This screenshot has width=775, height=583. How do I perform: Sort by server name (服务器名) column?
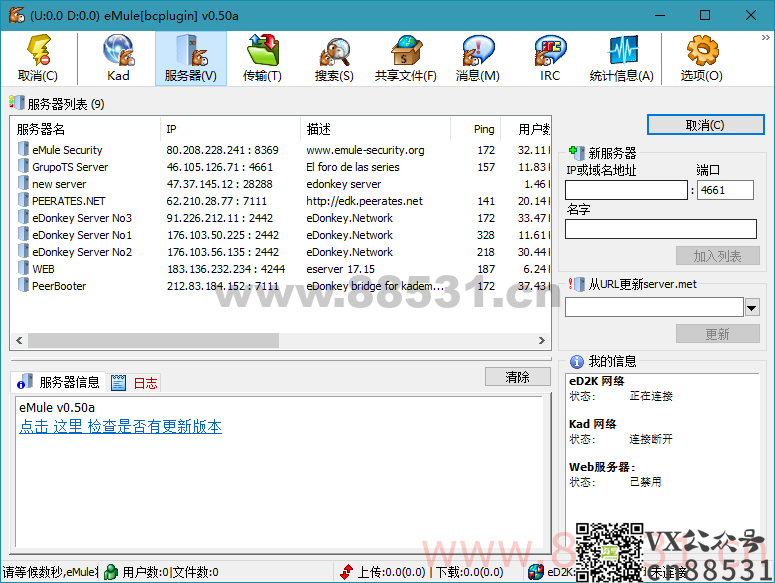[86, 129]
